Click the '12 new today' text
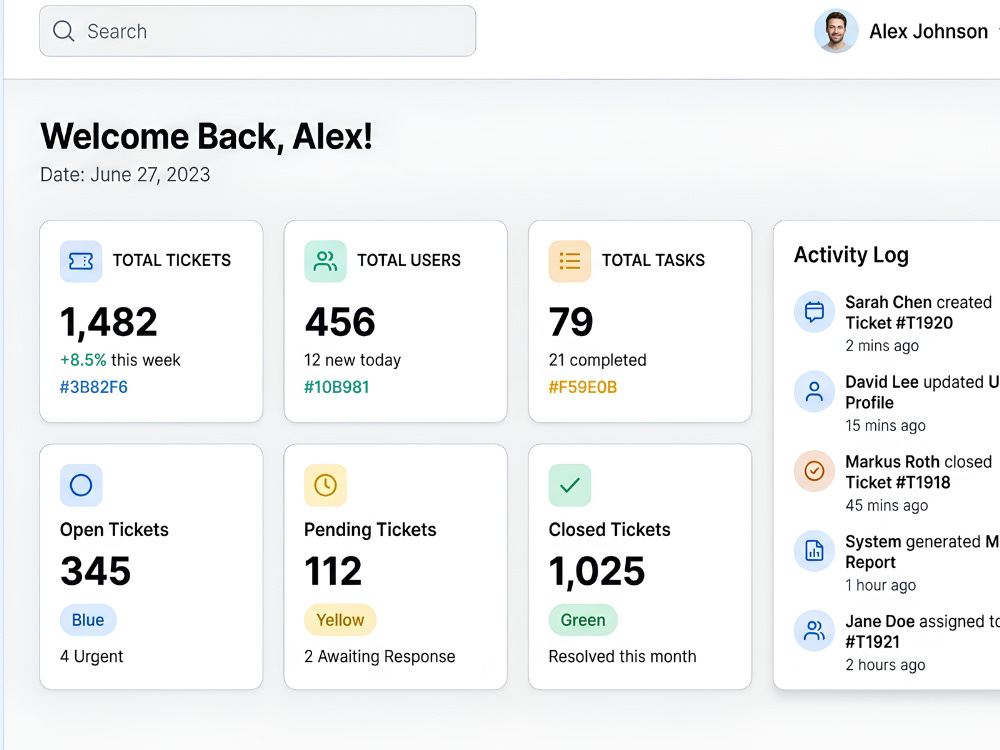This screenshot has width=1000, height=750. 353,360
